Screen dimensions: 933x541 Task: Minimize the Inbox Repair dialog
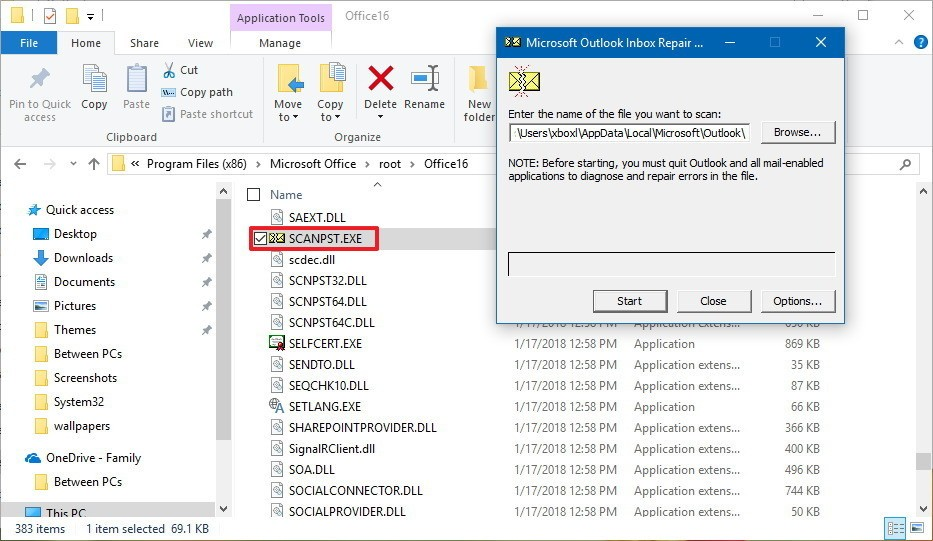pyautogui.click(x=730, y=43)
